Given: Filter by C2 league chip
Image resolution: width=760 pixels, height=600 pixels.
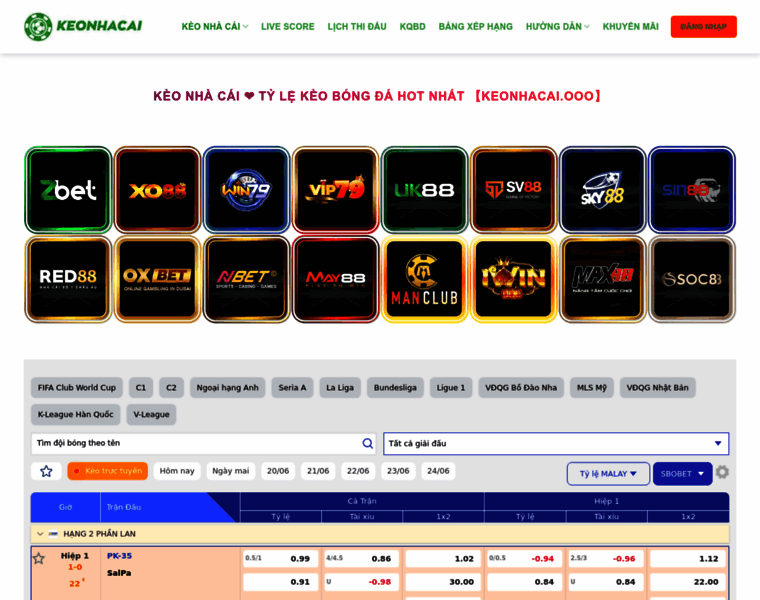Looking at the screenshot, I should [x=172, y=388].
